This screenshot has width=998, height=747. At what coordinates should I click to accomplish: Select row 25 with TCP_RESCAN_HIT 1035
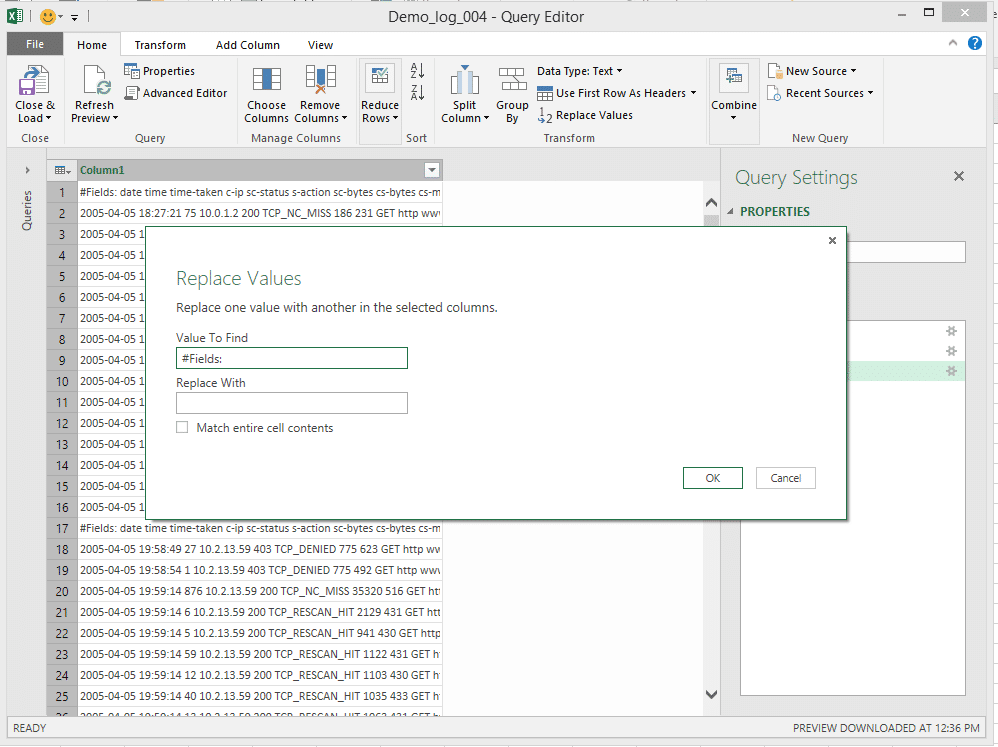pyautogui.click(x=260, y=696)
